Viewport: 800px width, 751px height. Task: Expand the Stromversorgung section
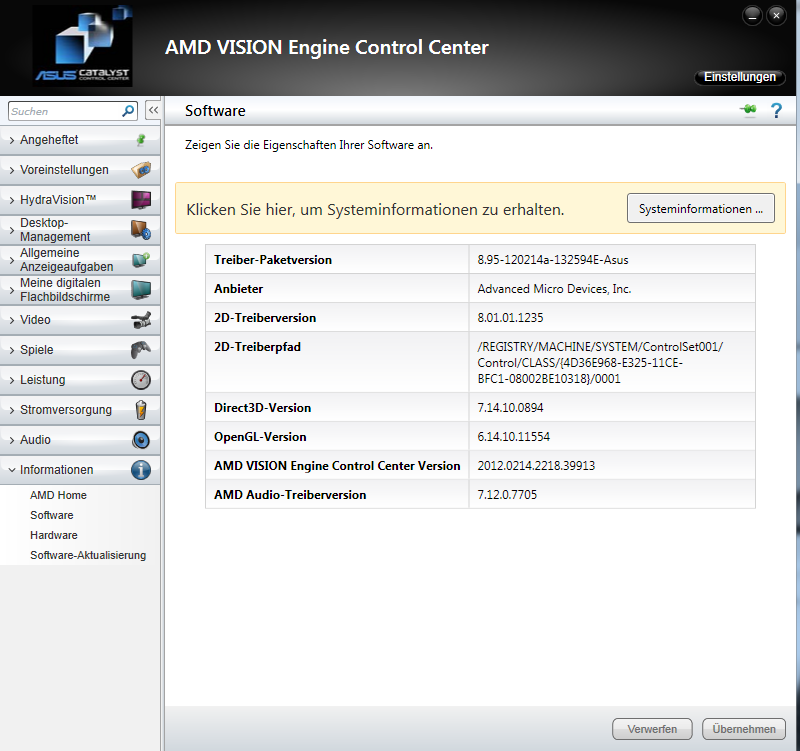pos(81,410)
